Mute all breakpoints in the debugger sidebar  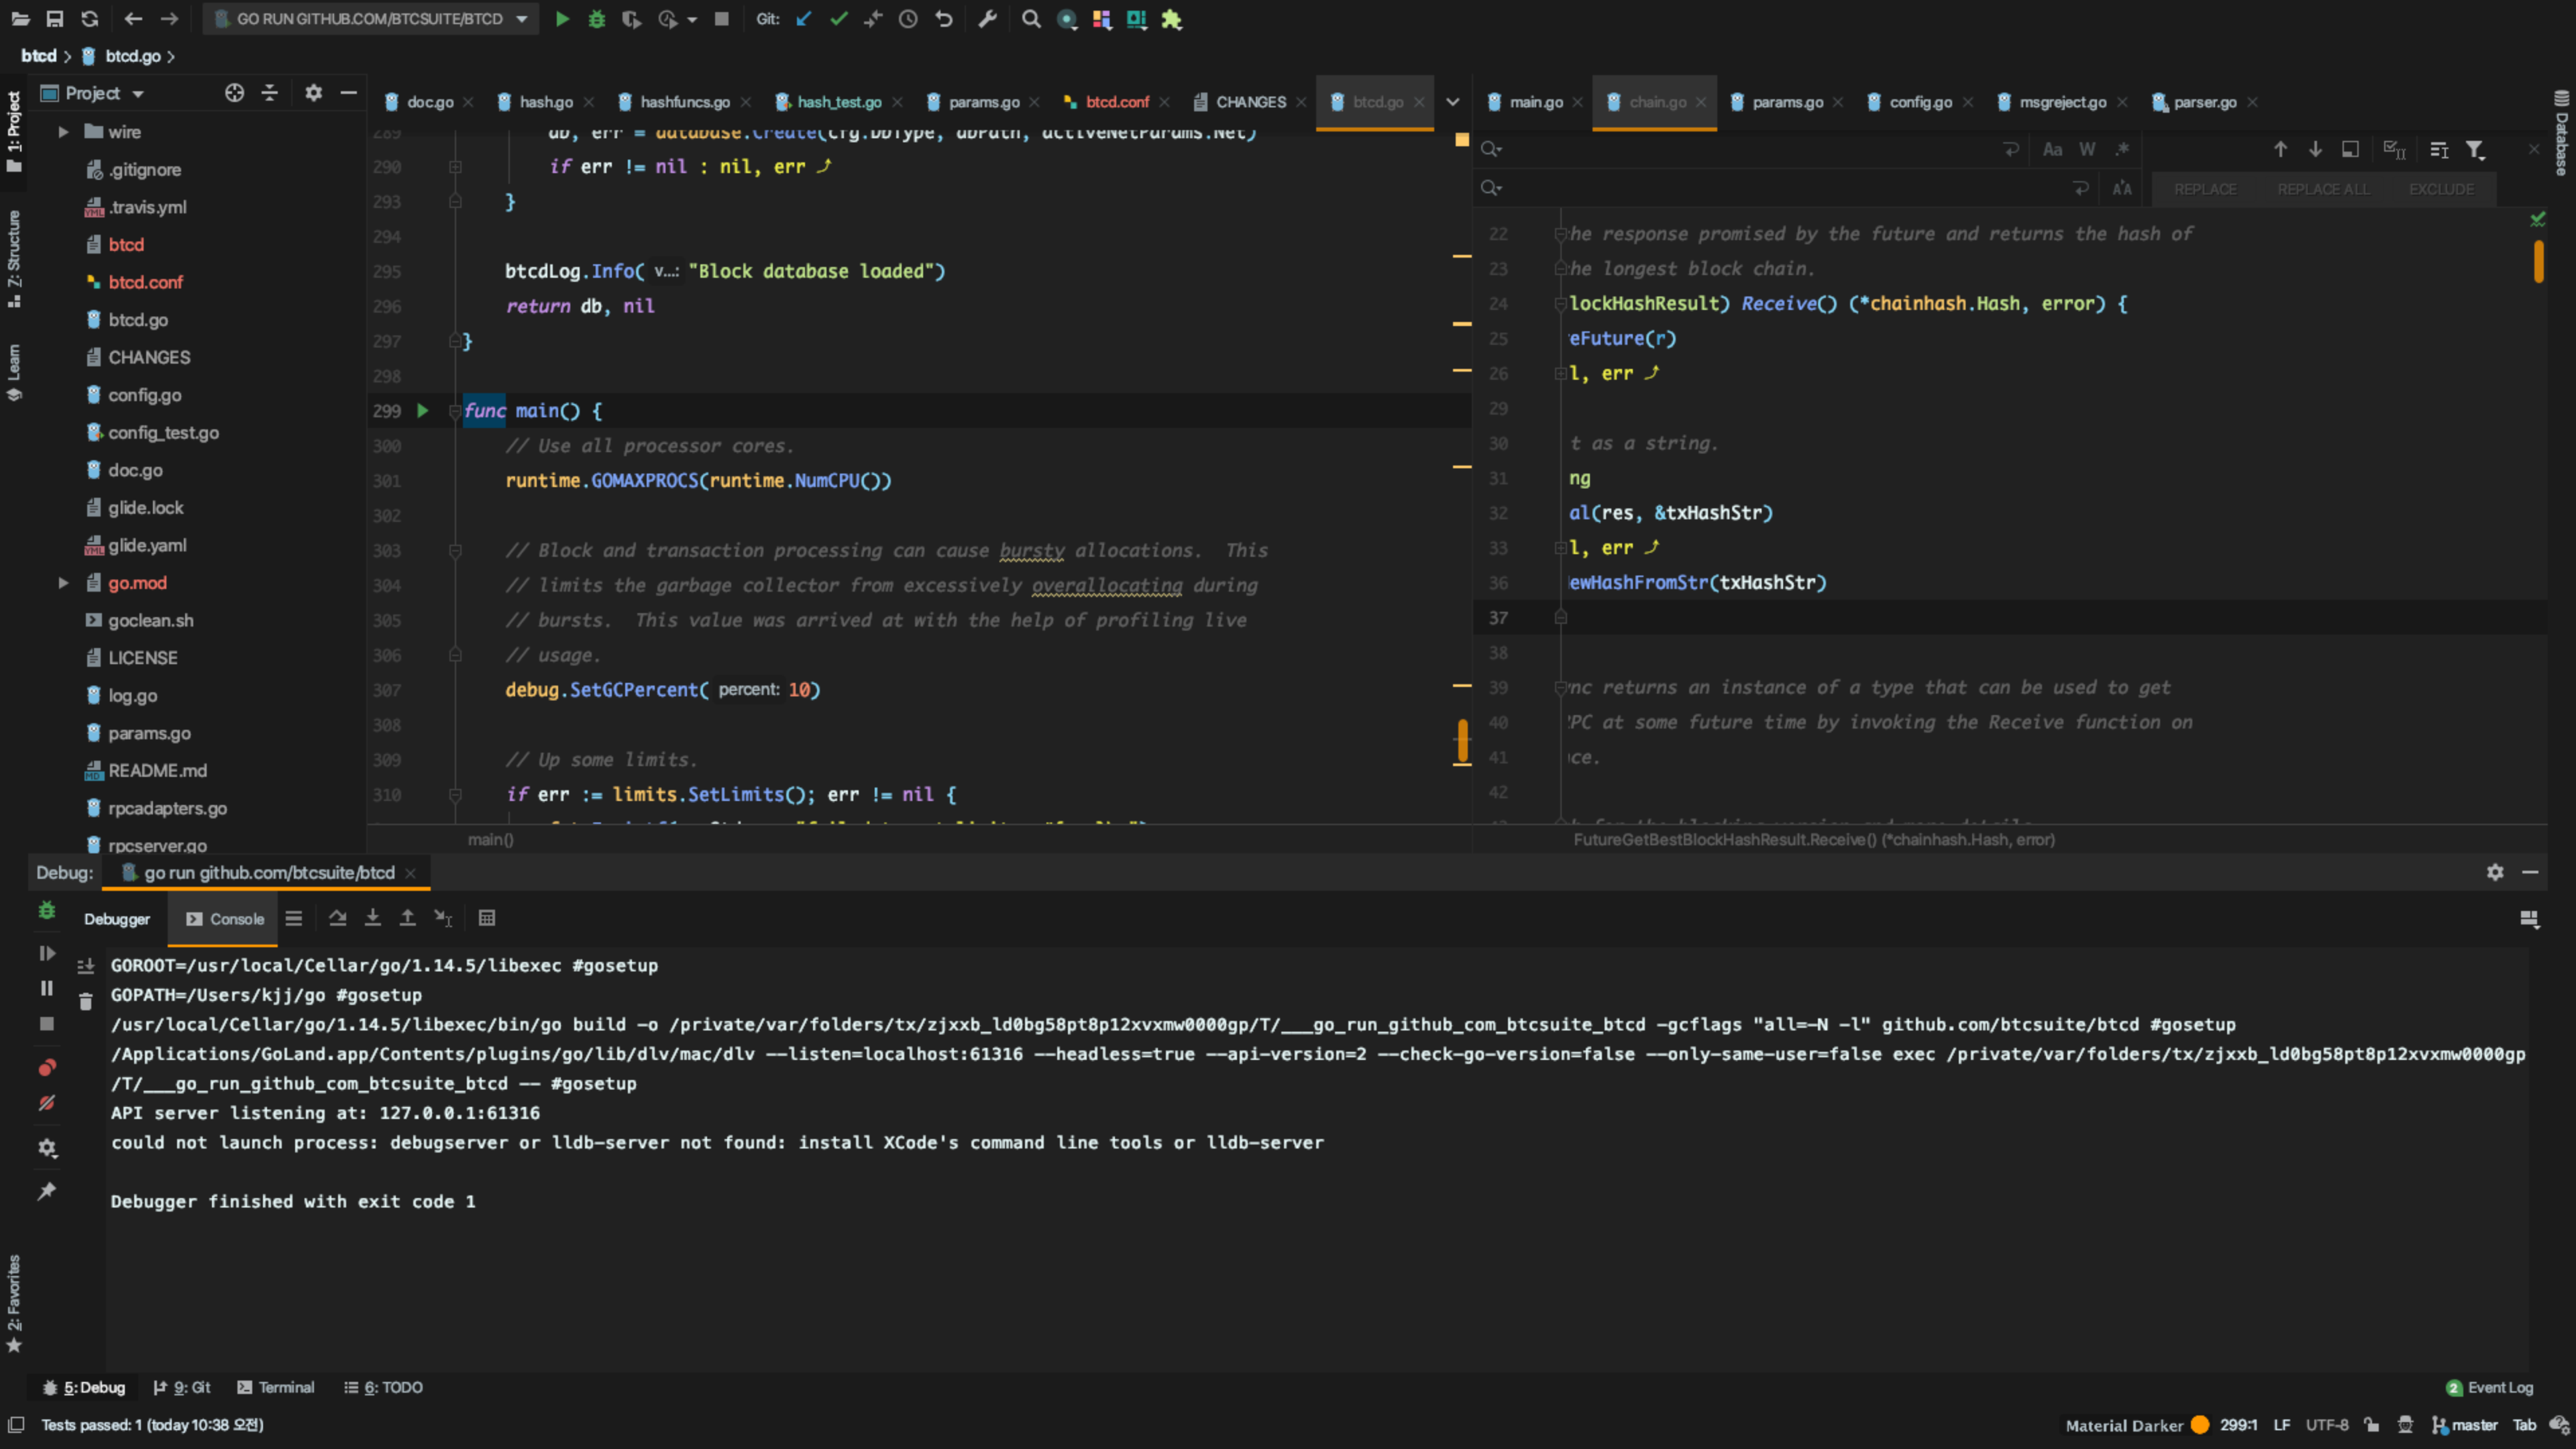click(x=46, y=1103)
